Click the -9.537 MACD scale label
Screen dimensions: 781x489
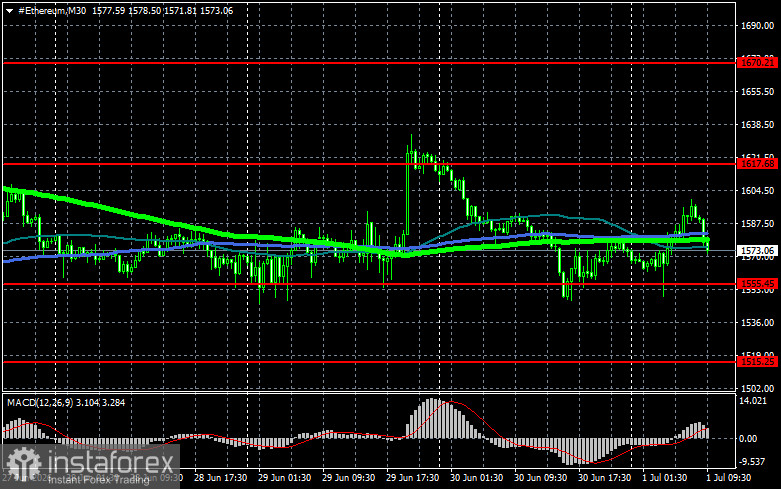click(x=753, y=462)
